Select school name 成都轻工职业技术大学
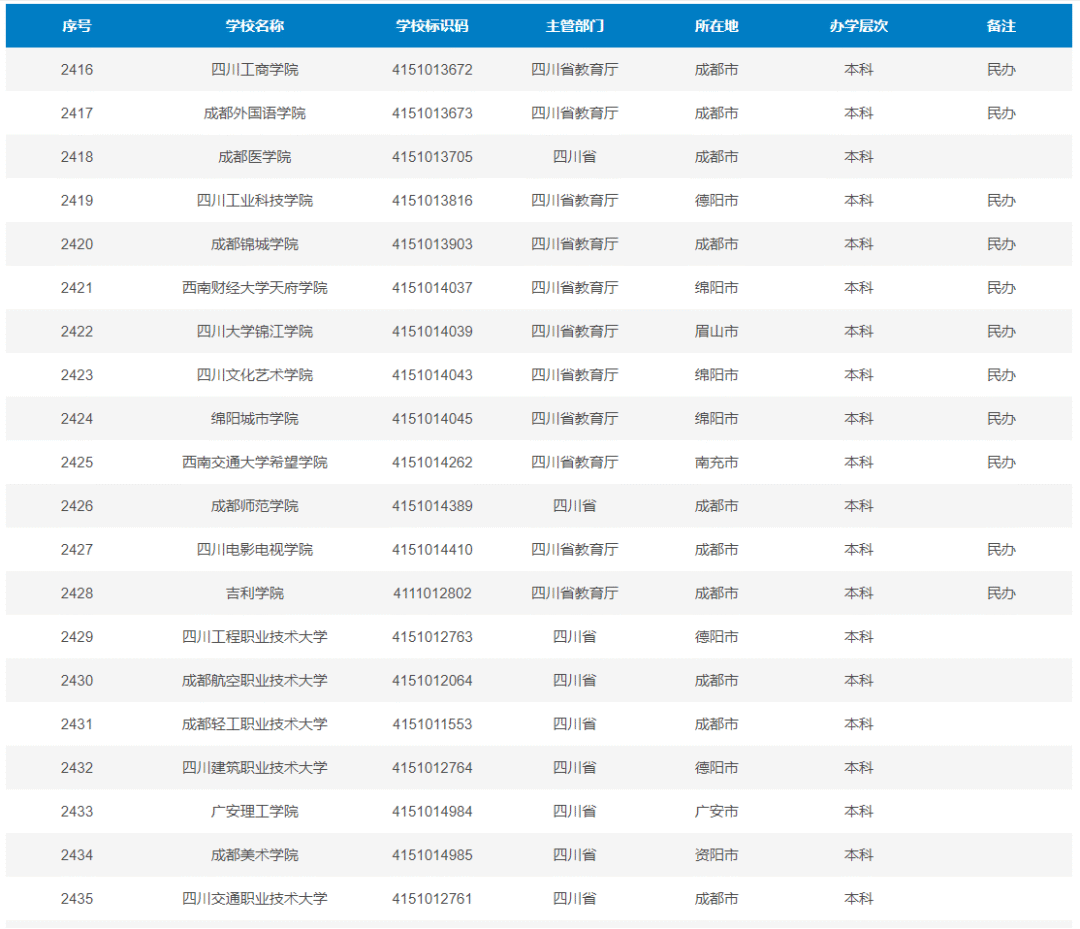 point(255,724)
